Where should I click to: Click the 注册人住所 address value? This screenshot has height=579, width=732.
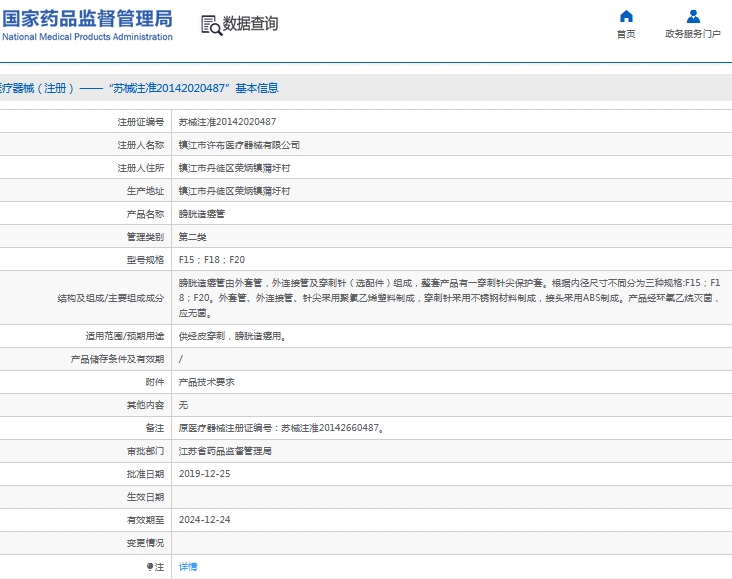tap(234, 168)
